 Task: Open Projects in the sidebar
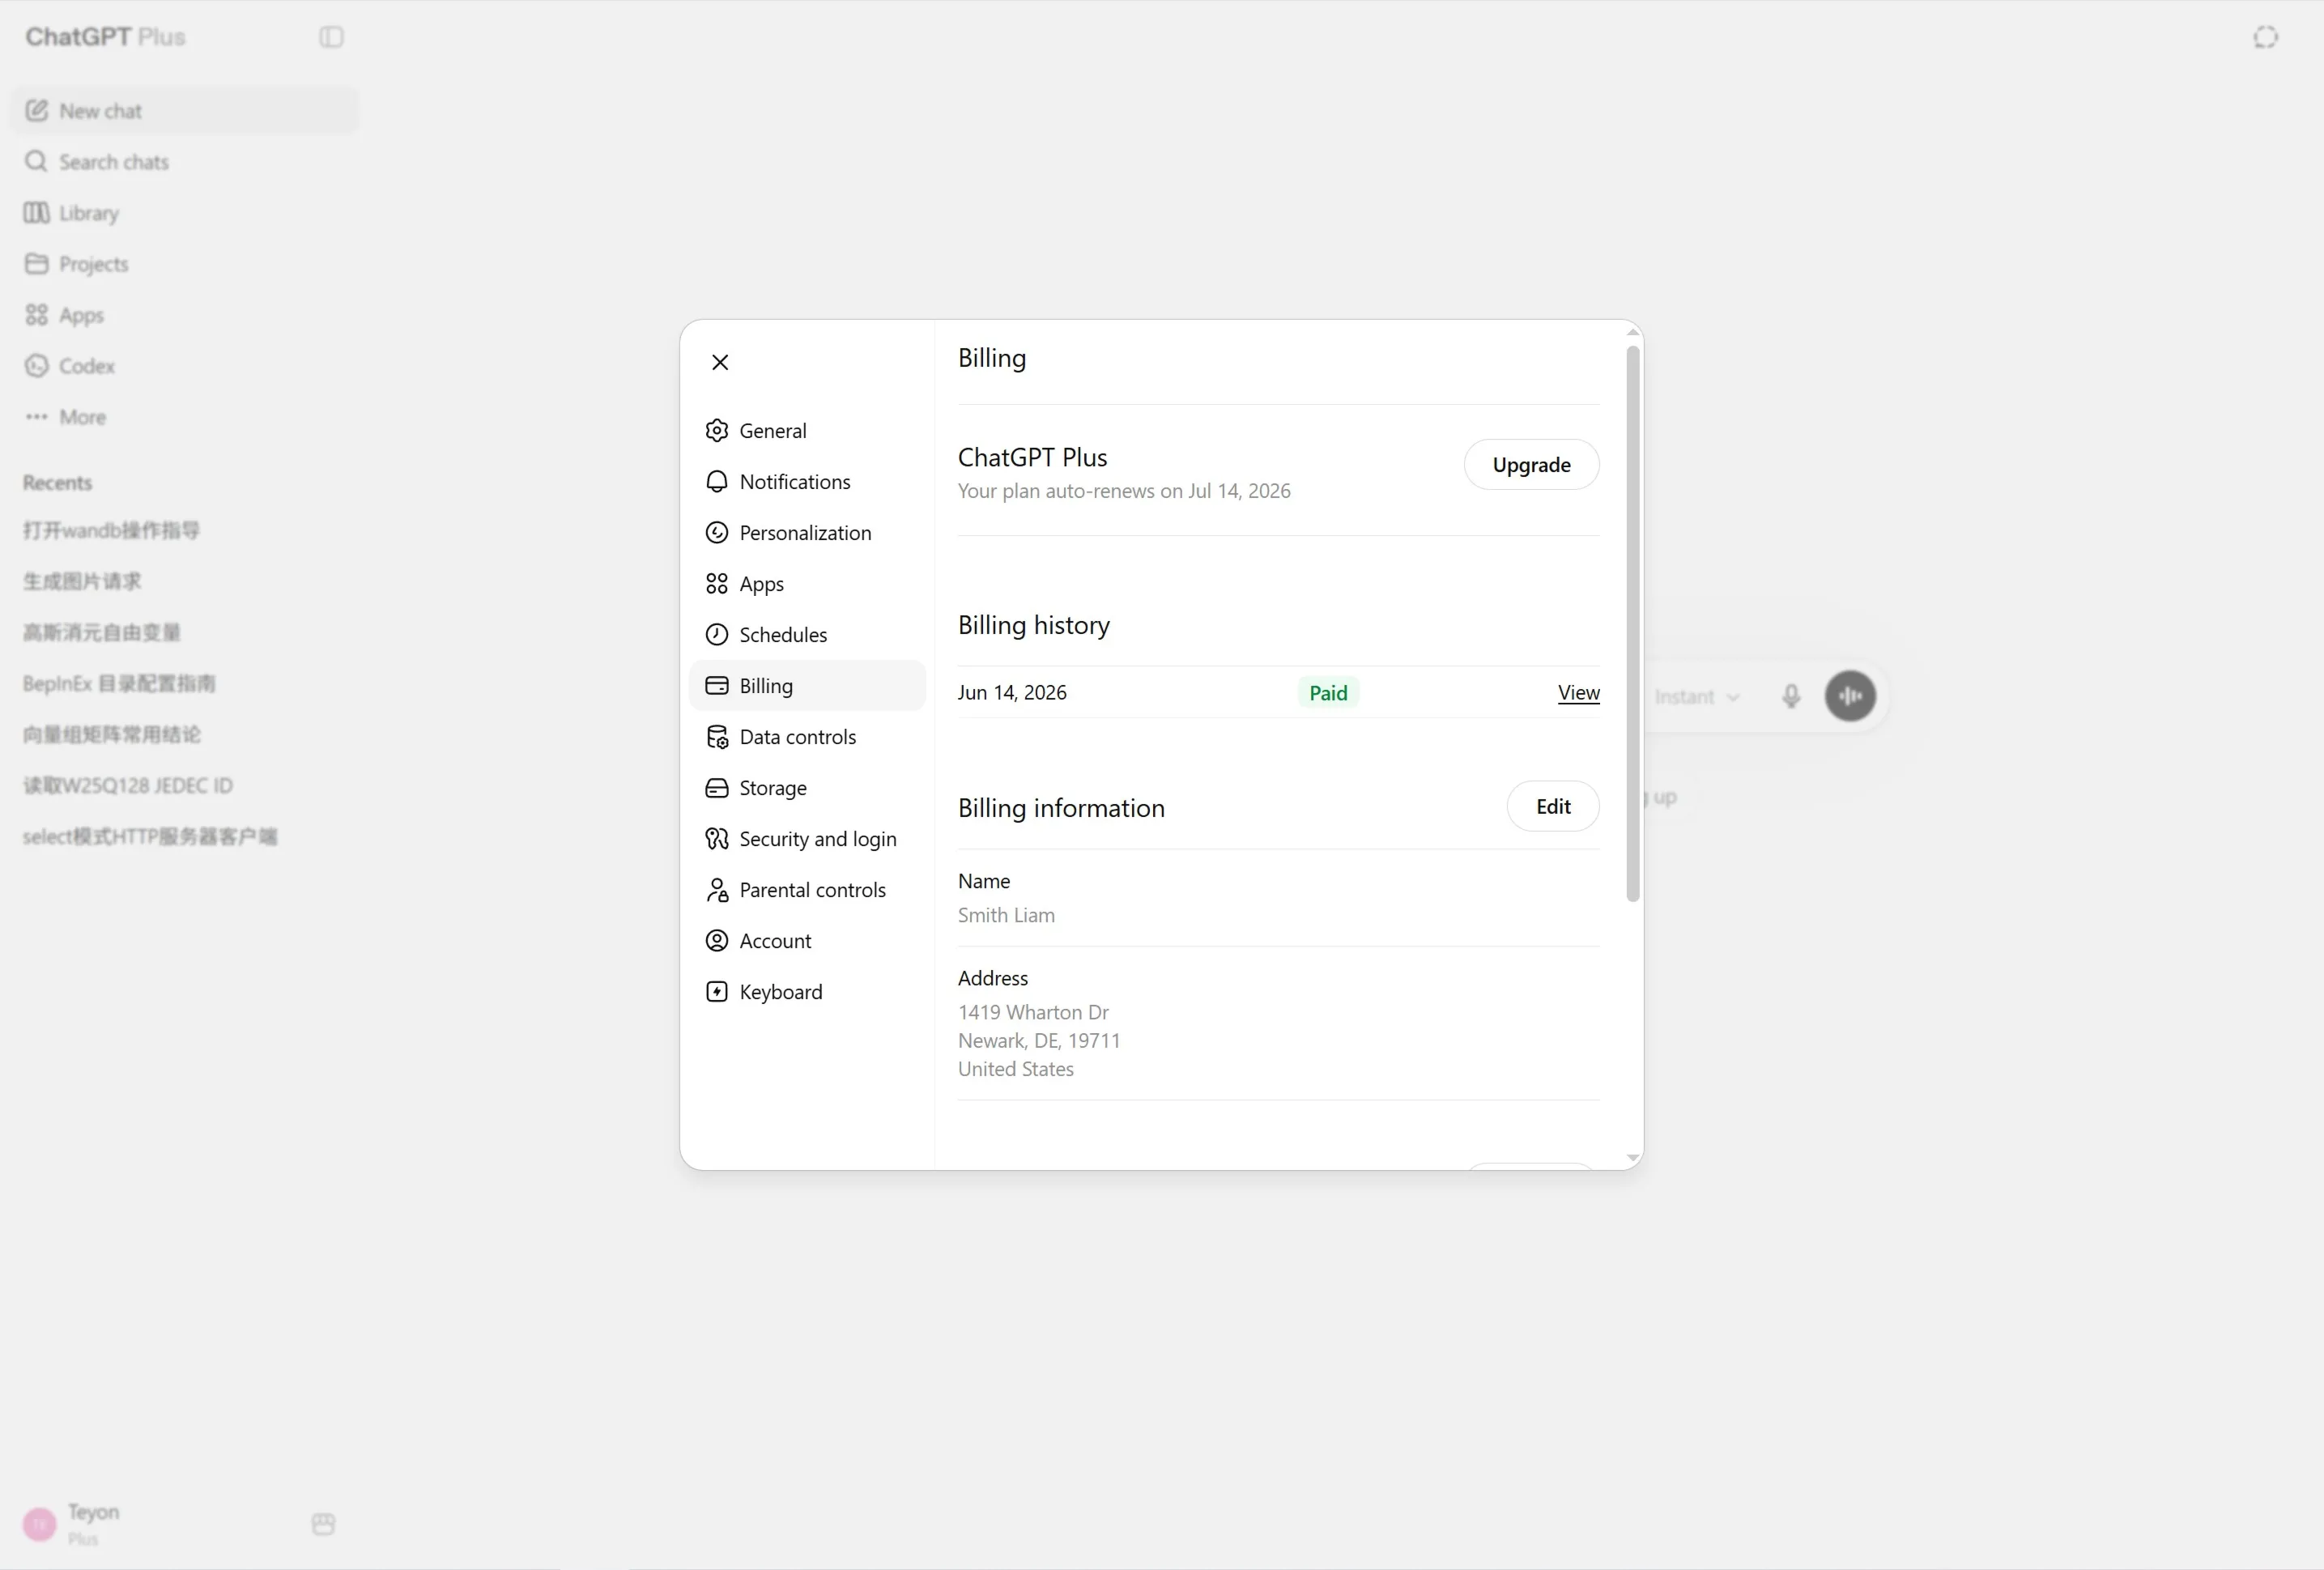click(184, 264)
